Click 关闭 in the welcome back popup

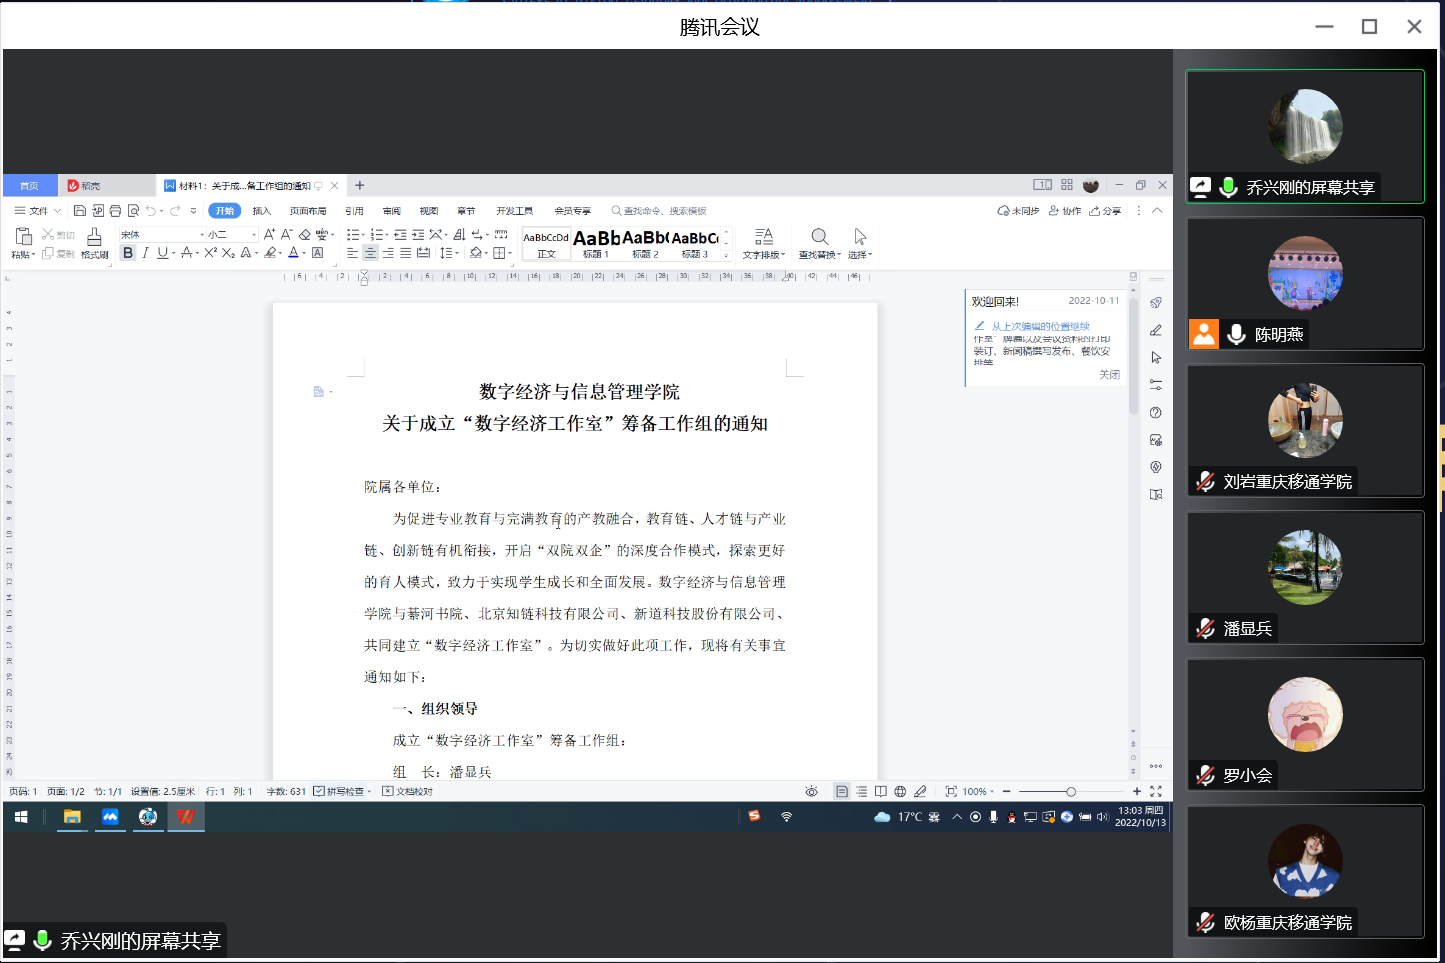[1109, 374]
